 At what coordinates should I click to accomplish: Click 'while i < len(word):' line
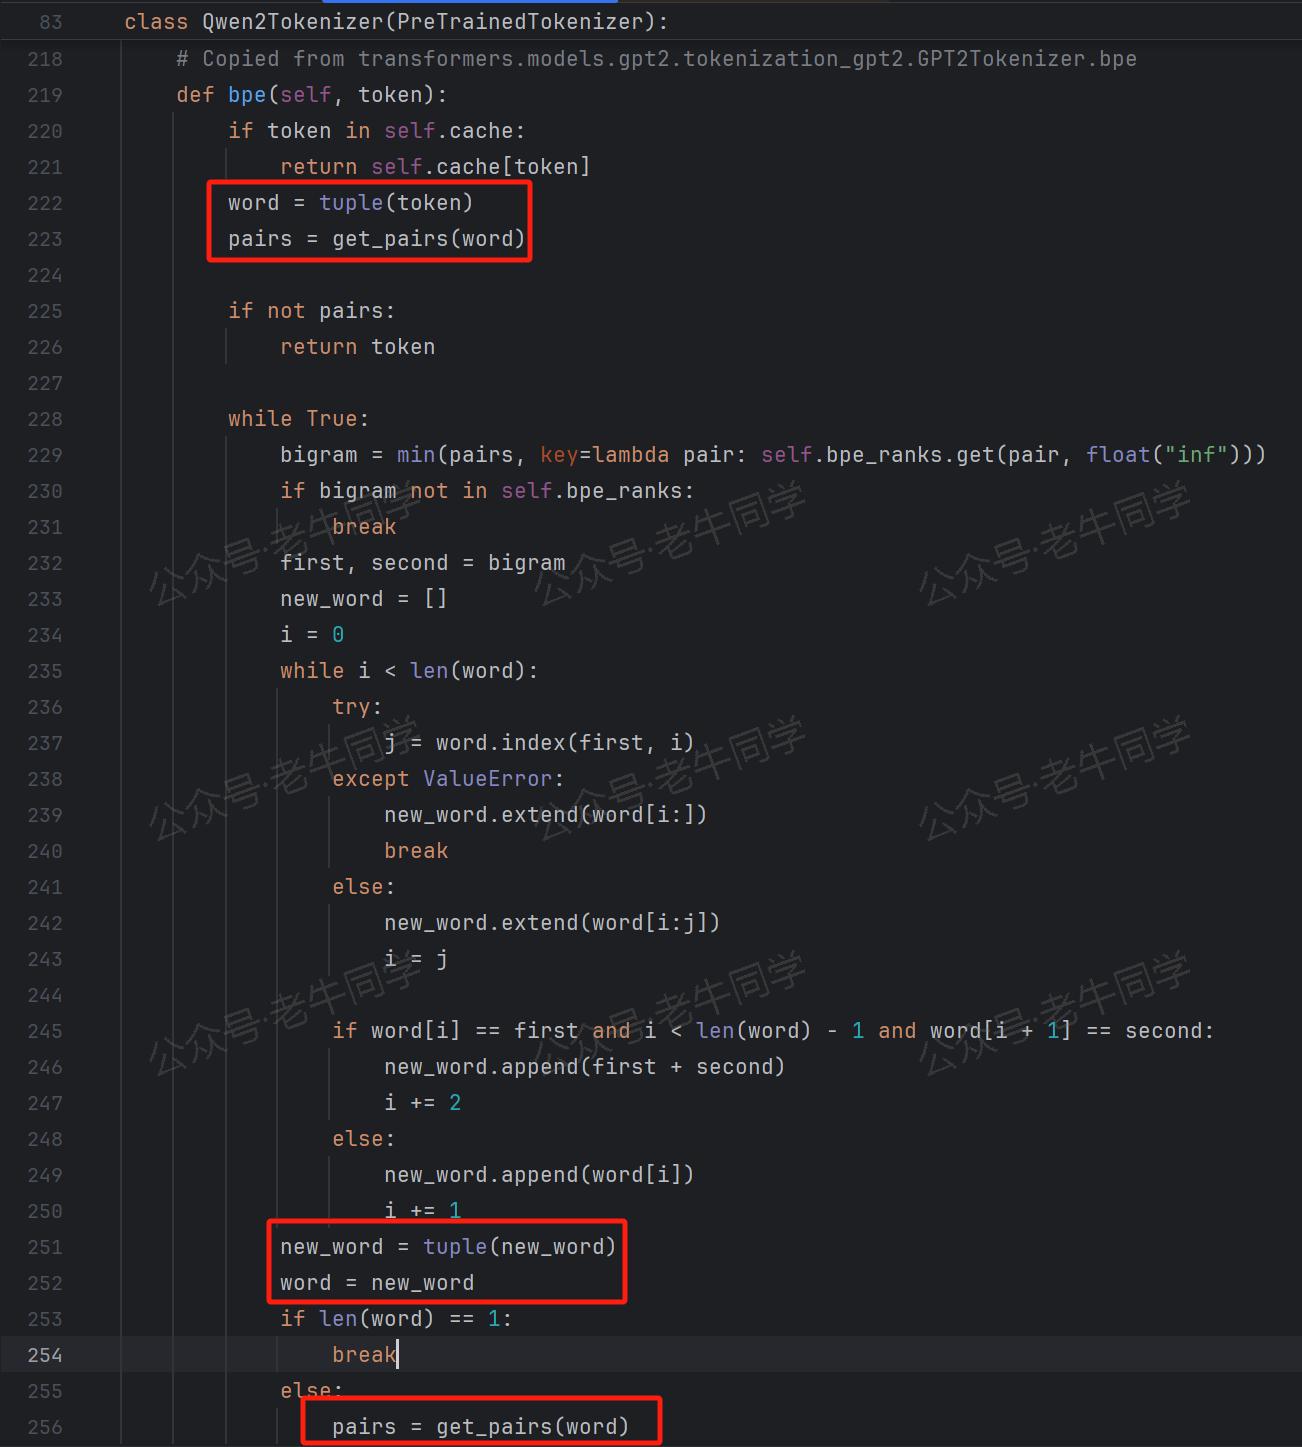[x=409, y=671]
